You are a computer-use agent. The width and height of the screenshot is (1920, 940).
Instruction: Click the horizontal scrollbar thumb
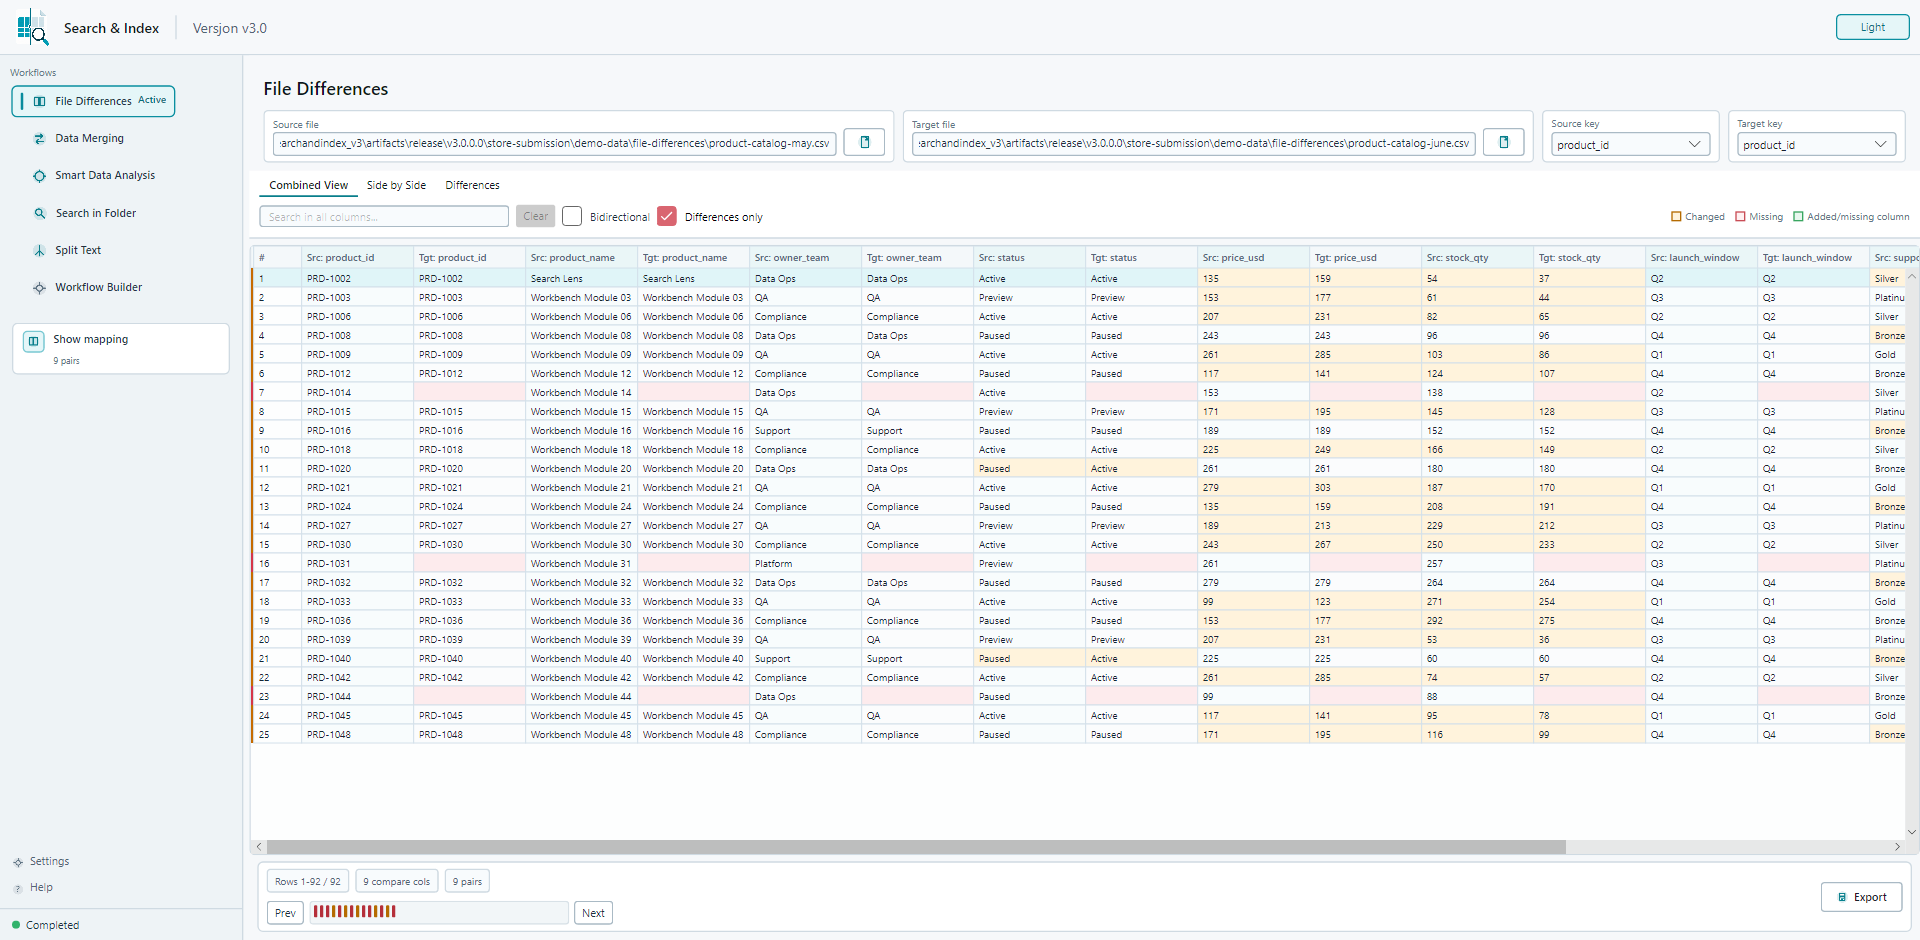916,847
